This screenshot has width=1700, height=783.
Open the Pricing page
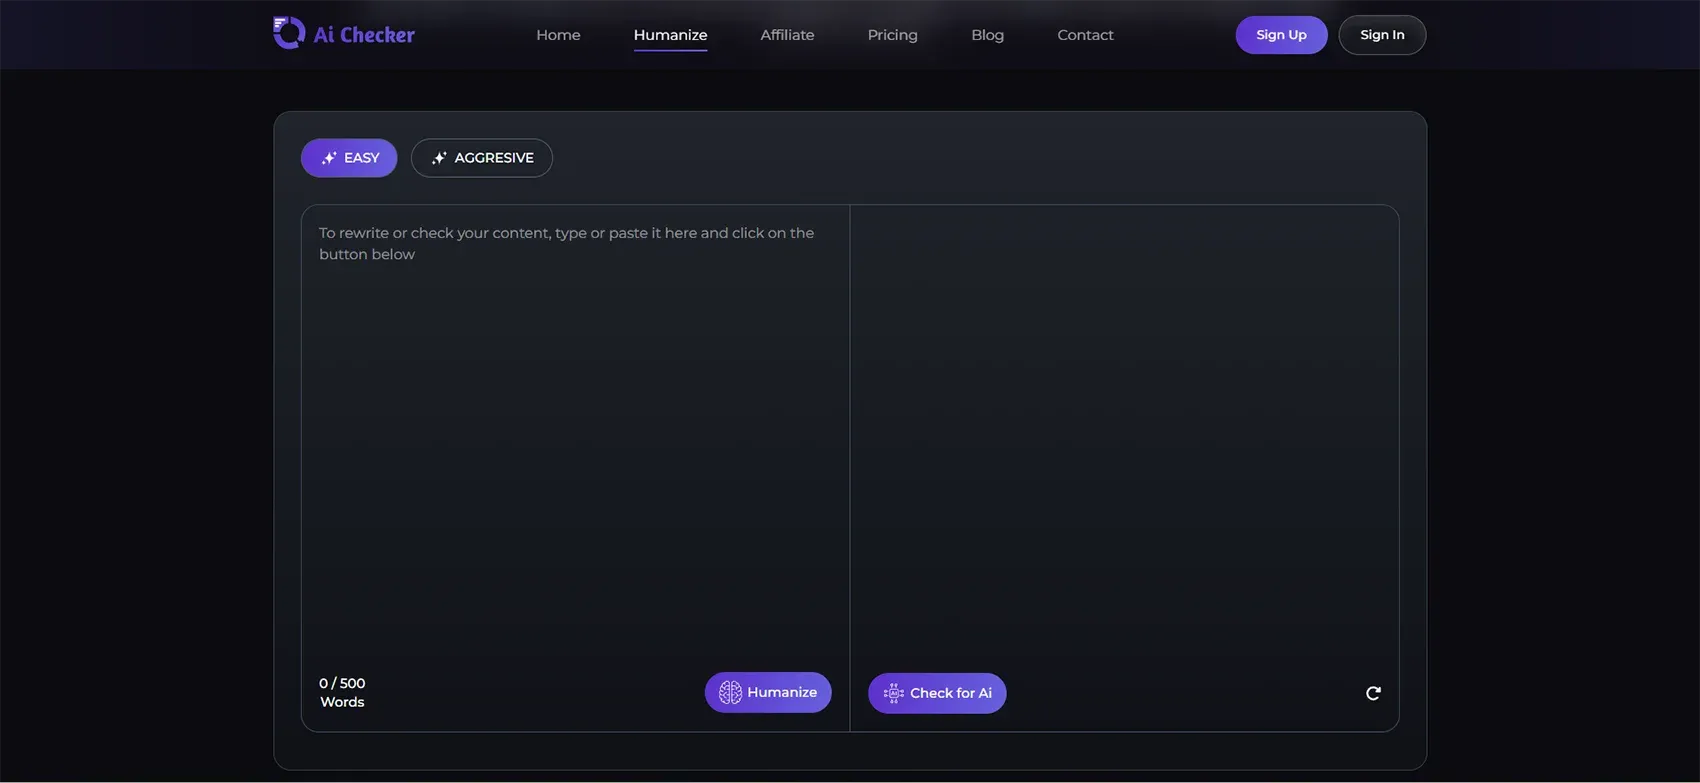(892, 35)
